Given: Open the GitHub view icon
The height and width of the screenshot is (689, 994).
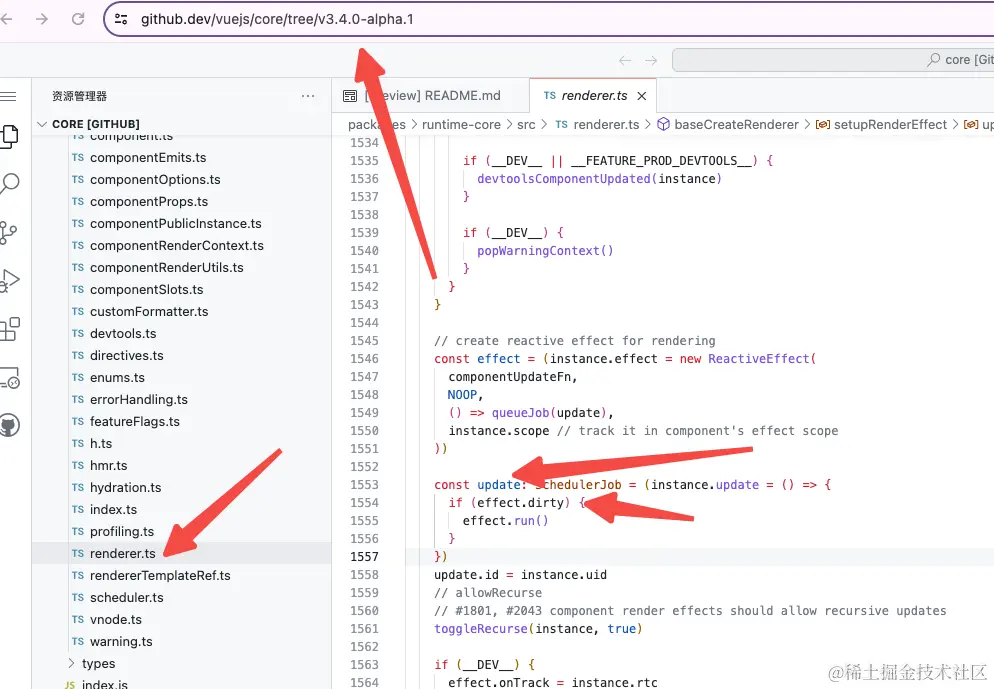Looking at the screenshot, I should 10,425.
